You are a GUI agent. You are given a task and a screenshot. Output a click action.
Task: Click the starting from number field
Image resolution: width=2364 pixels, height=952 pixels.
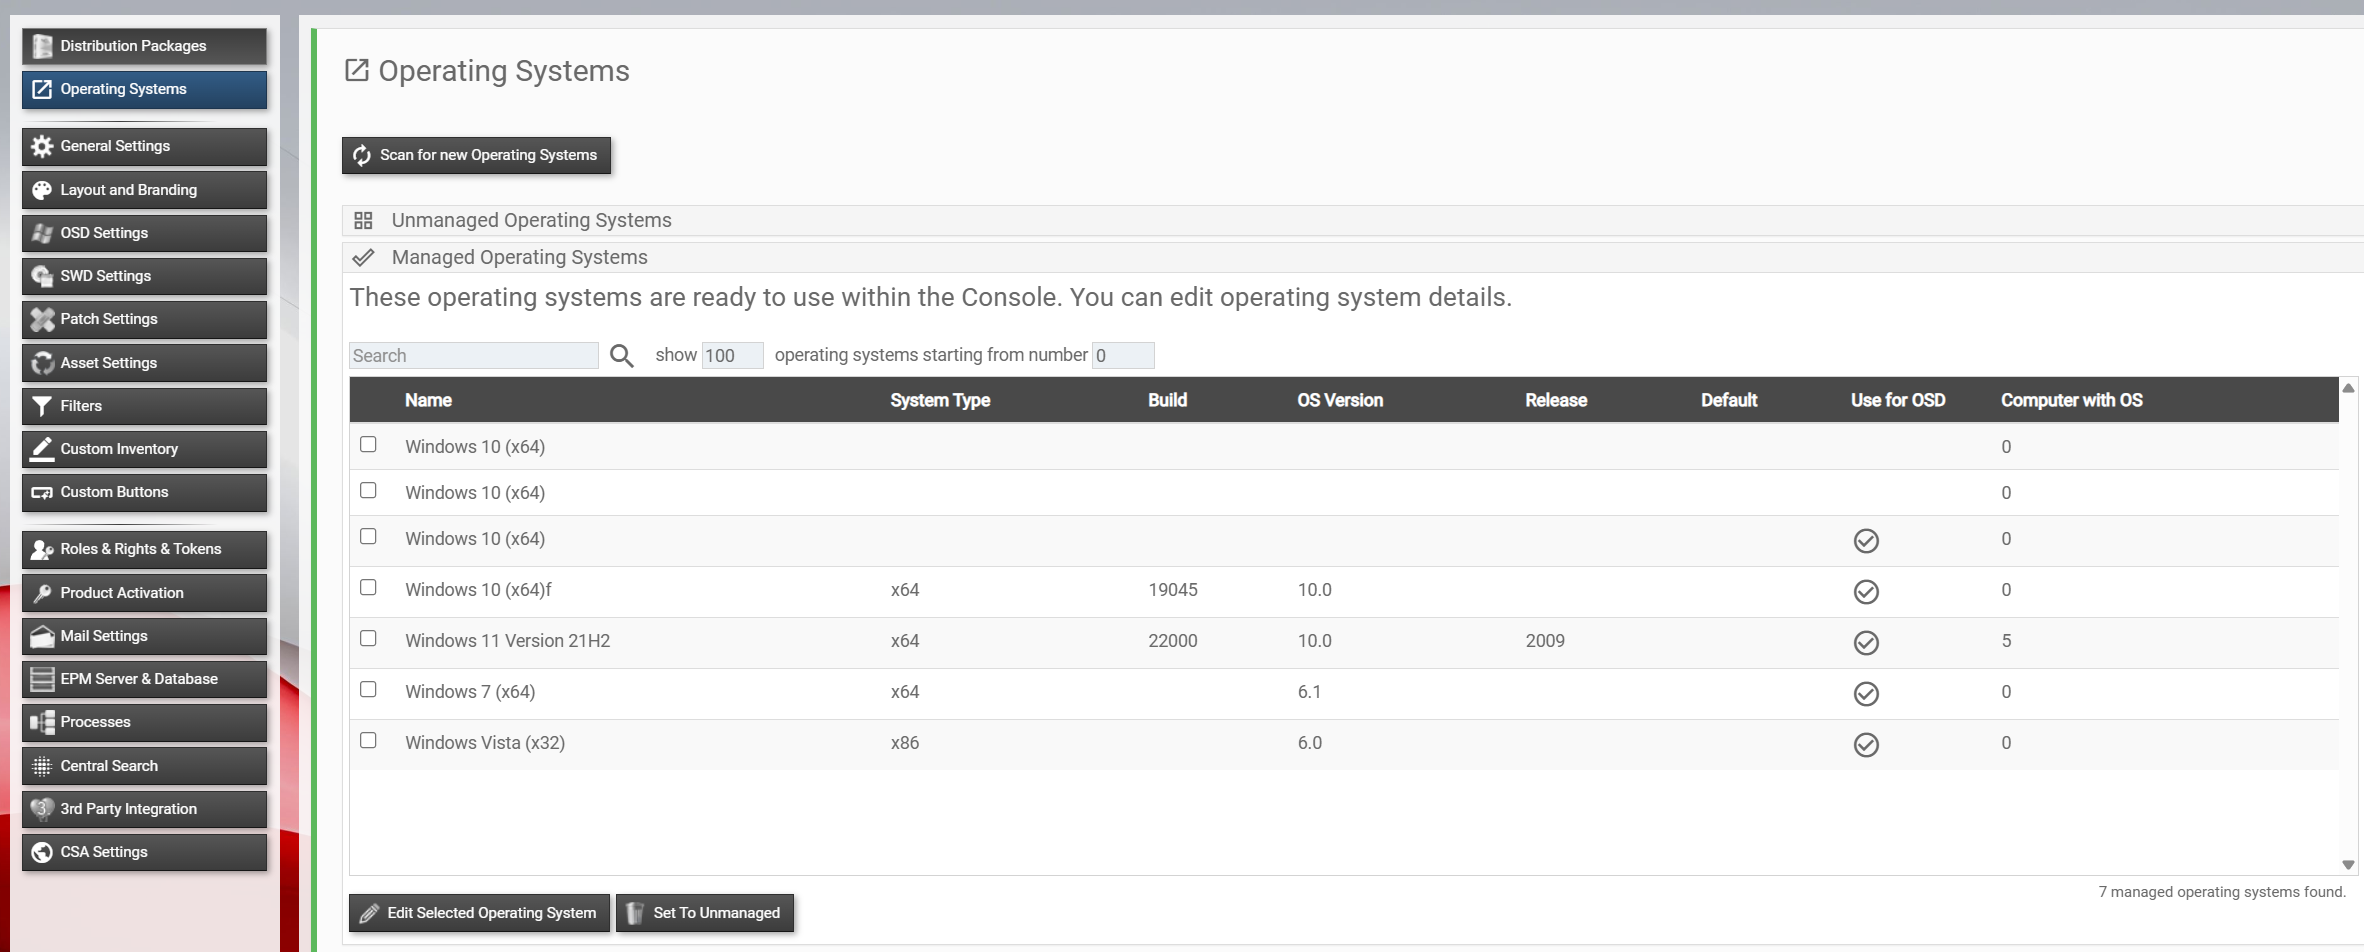[1123, 356]
